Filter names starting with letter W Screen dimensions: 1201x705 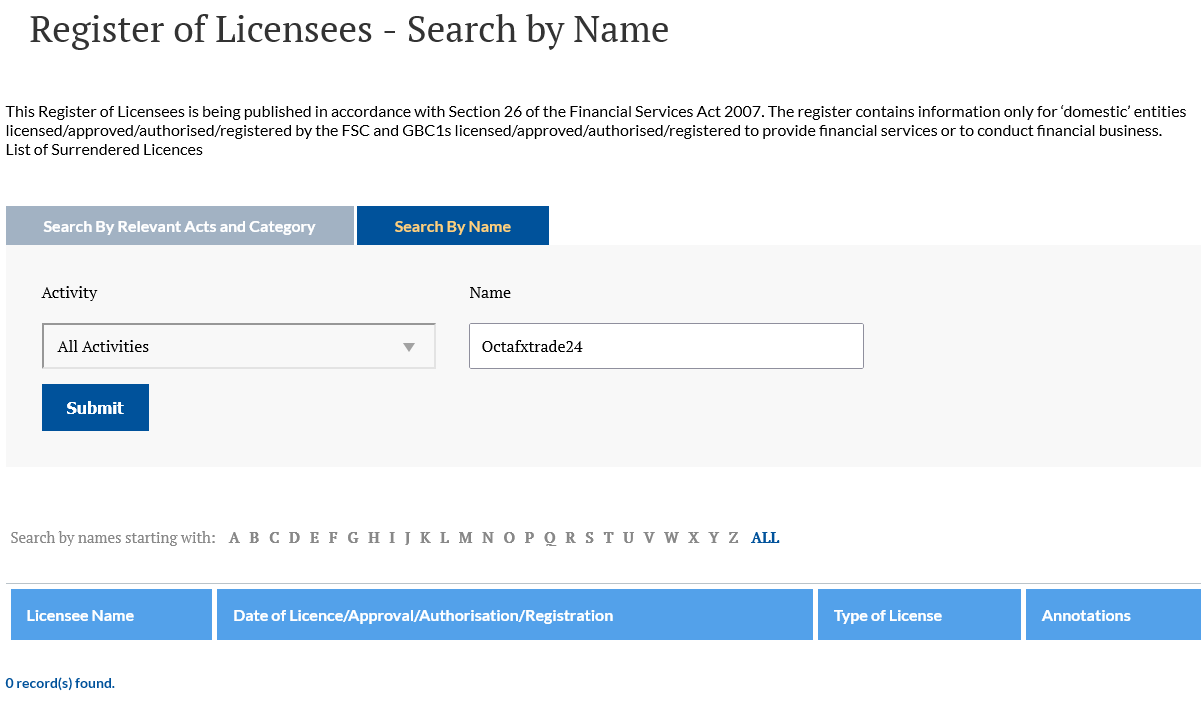pos(671,538)
